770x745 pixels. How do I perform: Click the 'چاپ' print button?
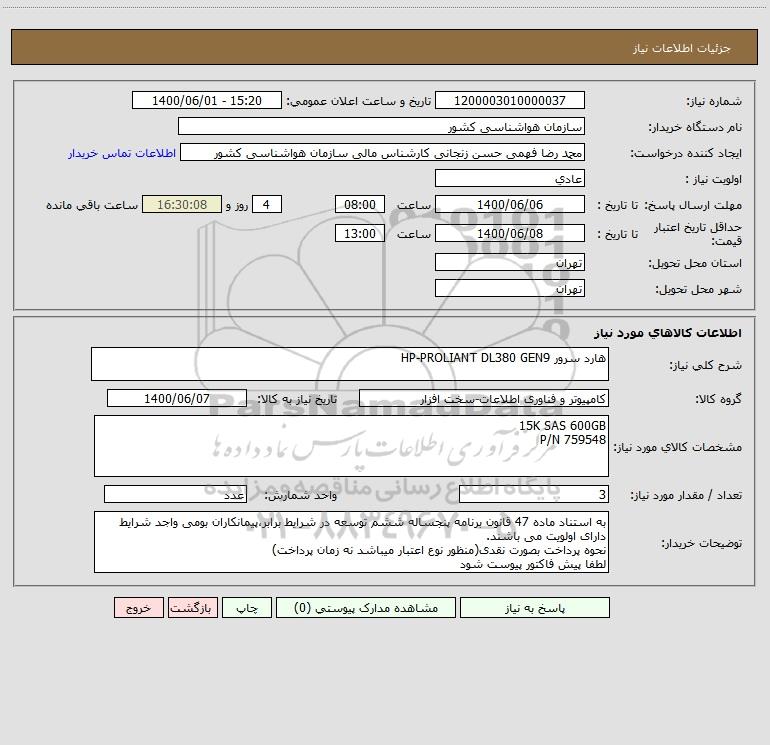247,608
